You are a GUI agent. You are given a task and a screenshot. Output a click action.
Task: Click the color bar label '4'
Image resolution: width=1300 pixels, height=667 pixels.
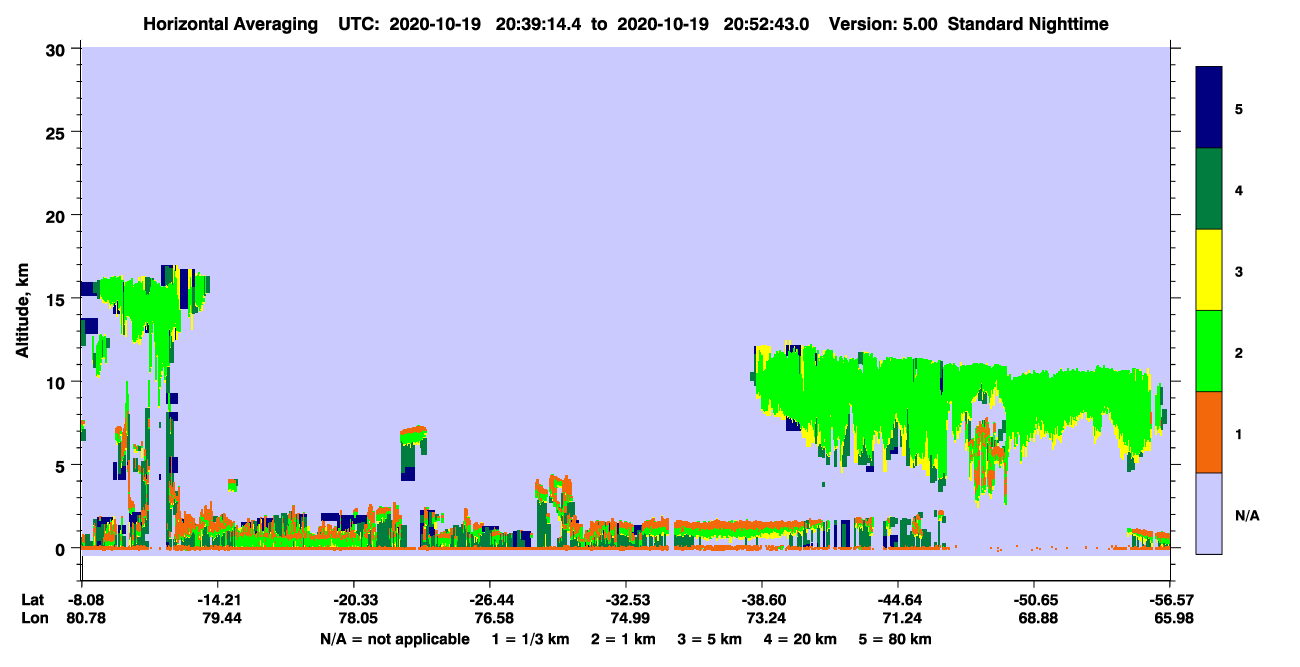pos(1239,189)
